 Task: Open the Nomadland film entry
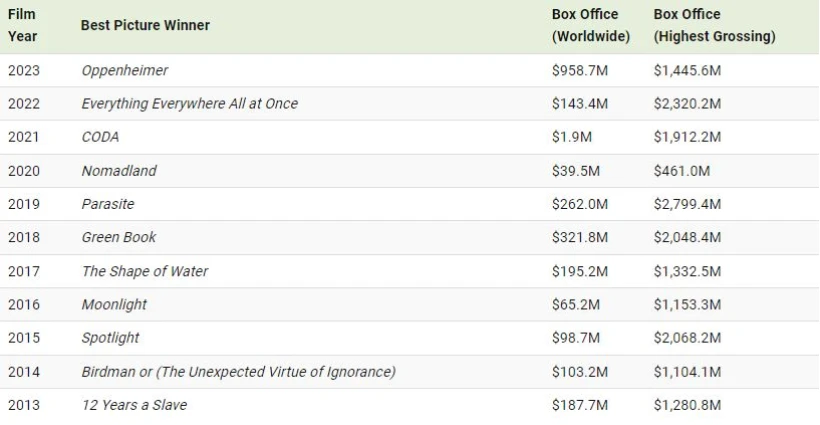point(119,171)
